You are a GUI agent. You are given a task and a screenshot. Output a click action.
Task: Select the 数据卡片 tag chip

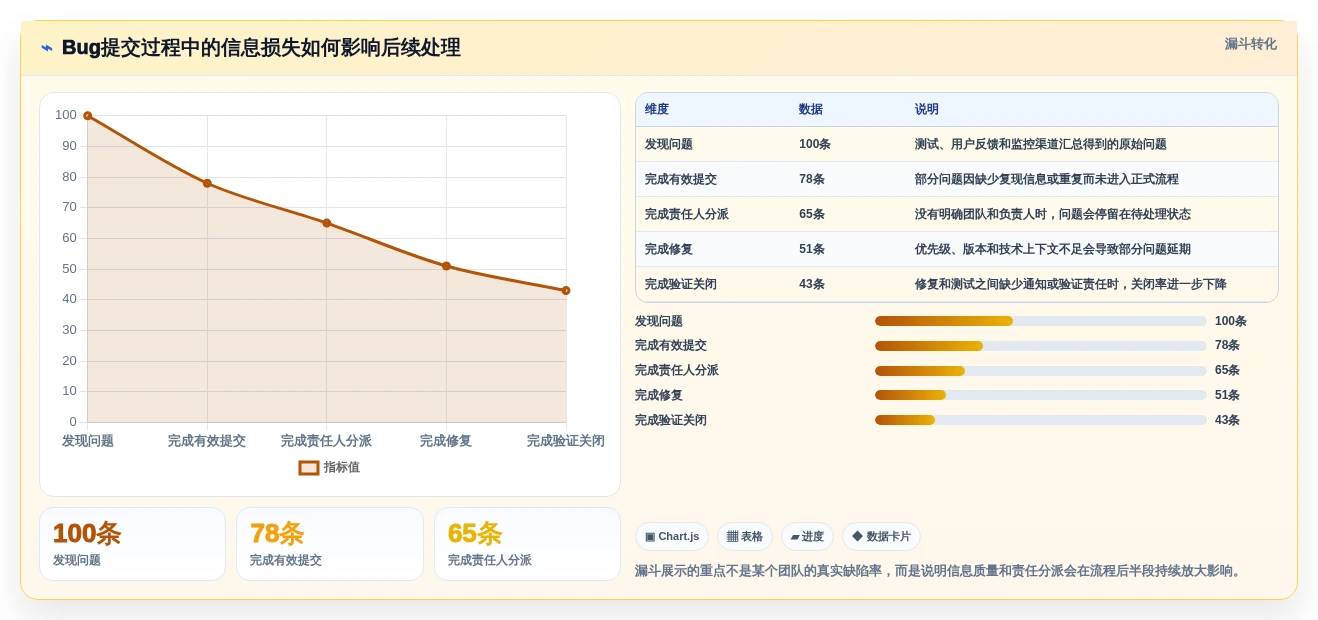(x=881, y=537)
